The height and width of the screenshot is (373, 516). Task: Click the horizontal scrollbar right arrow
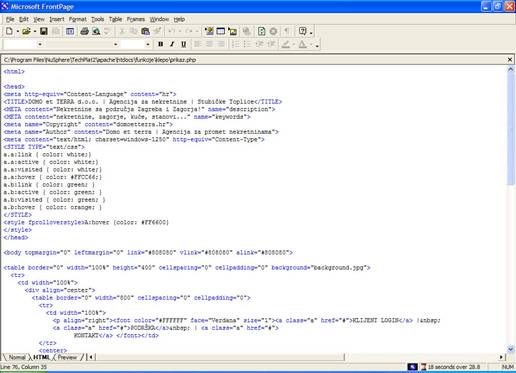pos(502,357)
